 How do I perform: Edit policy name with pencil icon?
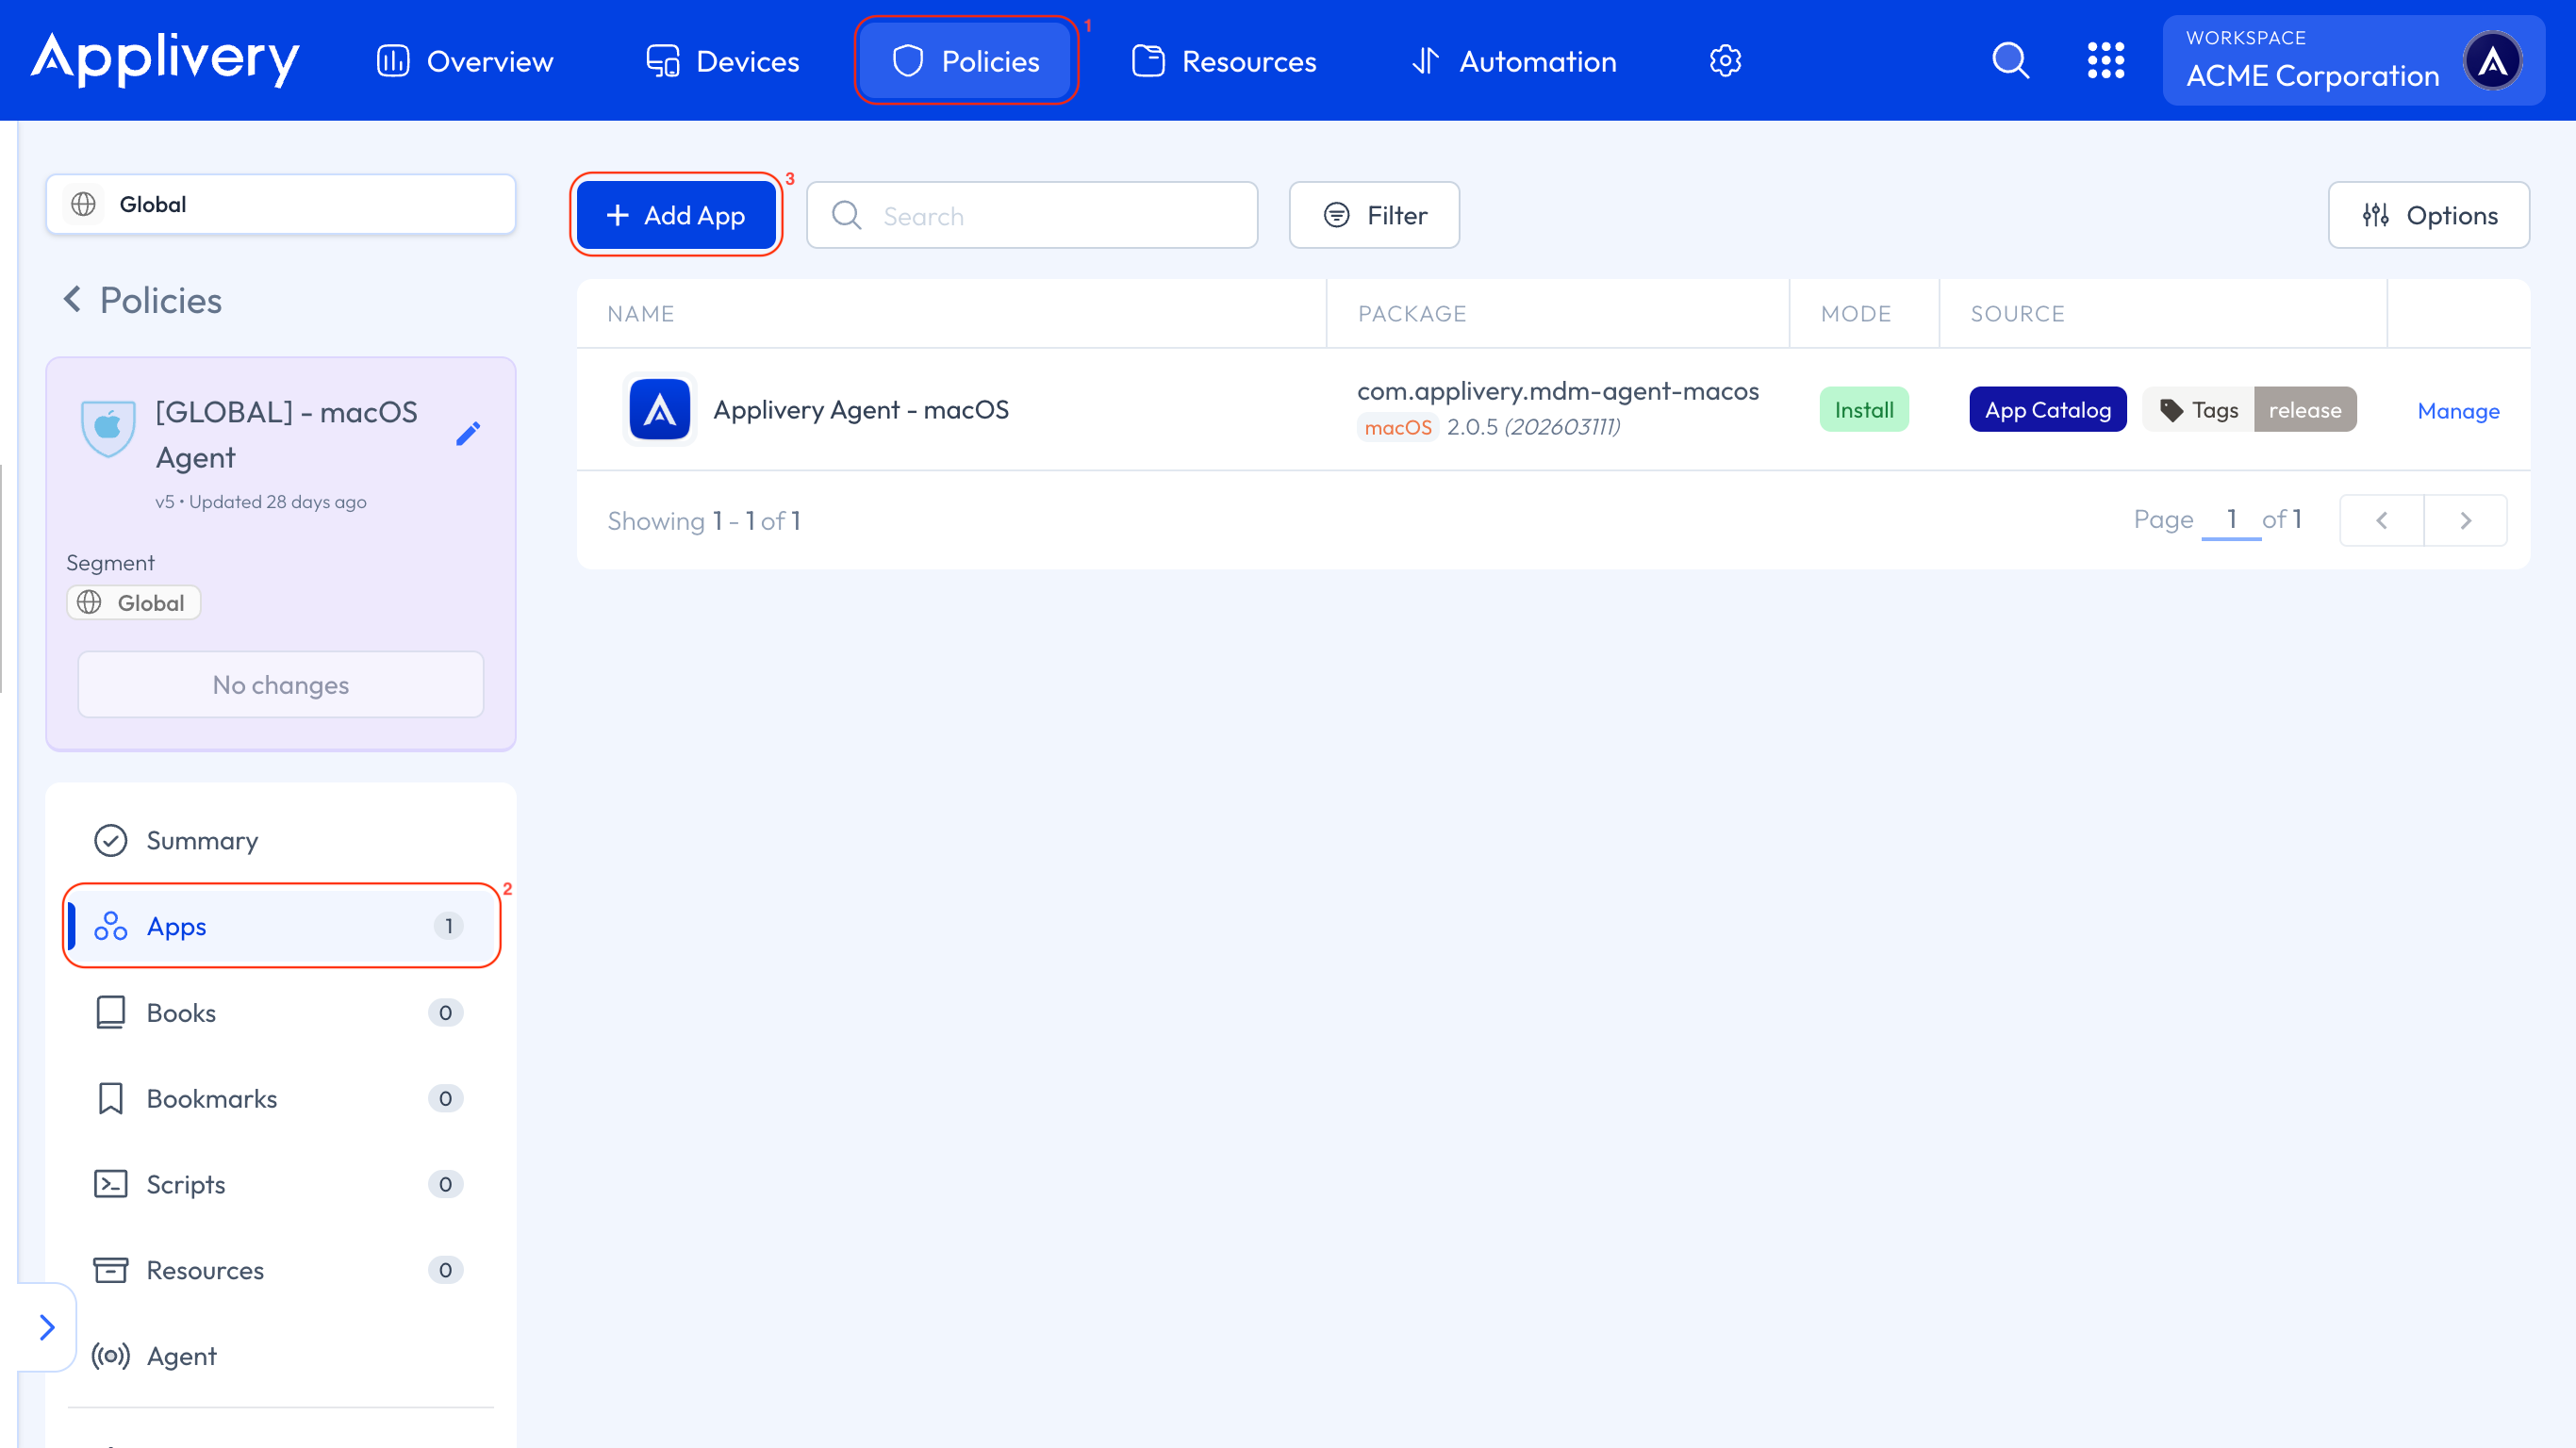(x=468, y=434)
